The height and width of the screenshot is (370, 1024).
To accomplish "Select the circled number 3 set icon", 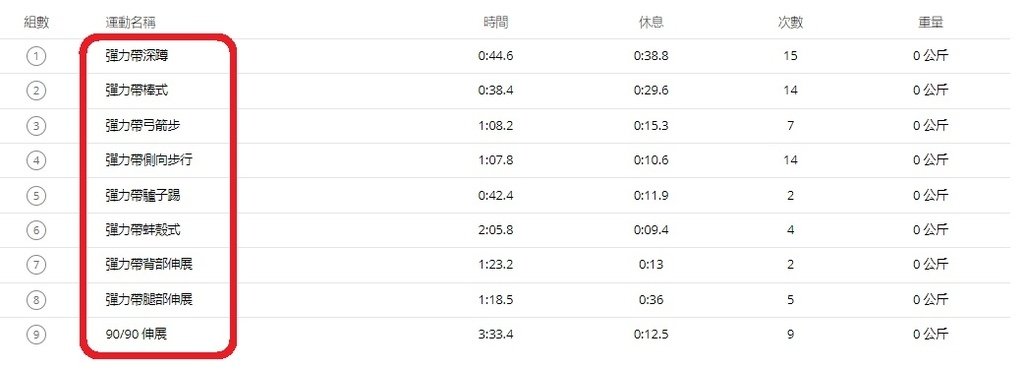I will 37,126.
